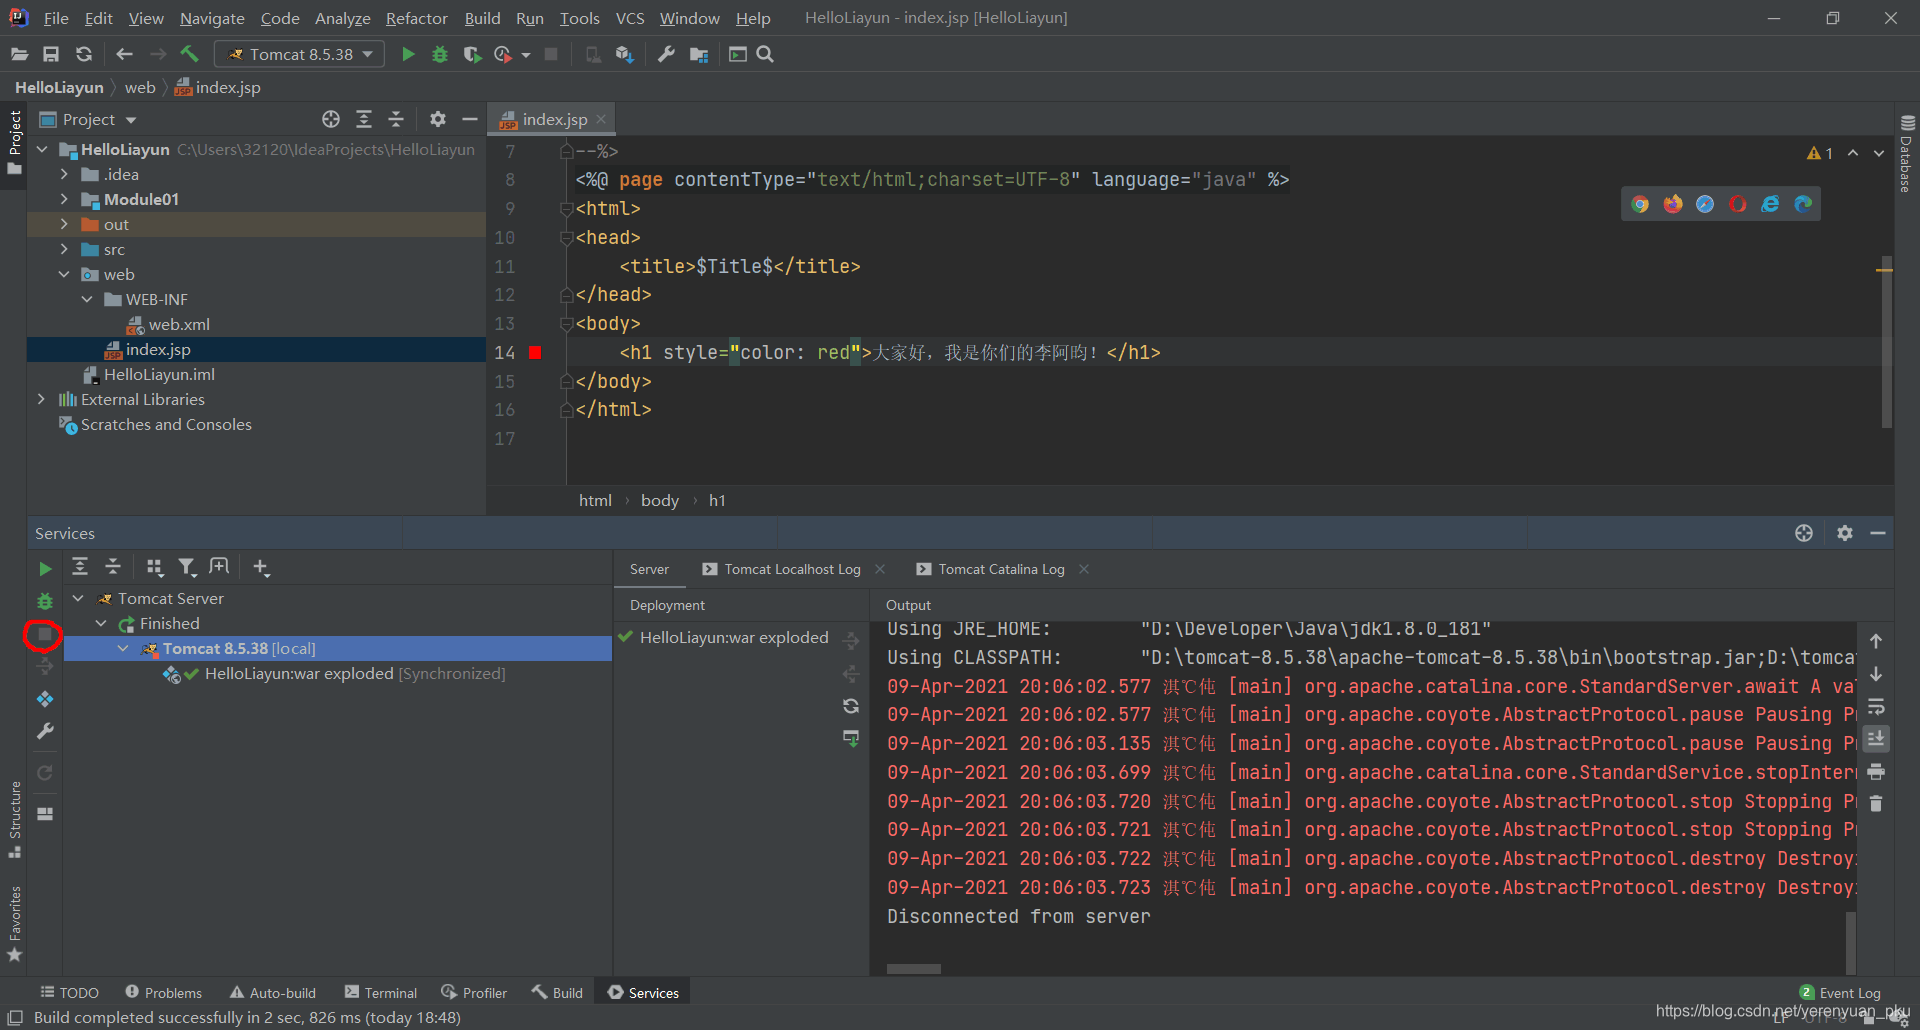The image size is (1920, 1030).
Task: Open the Database side panel
Action: 1907,155
